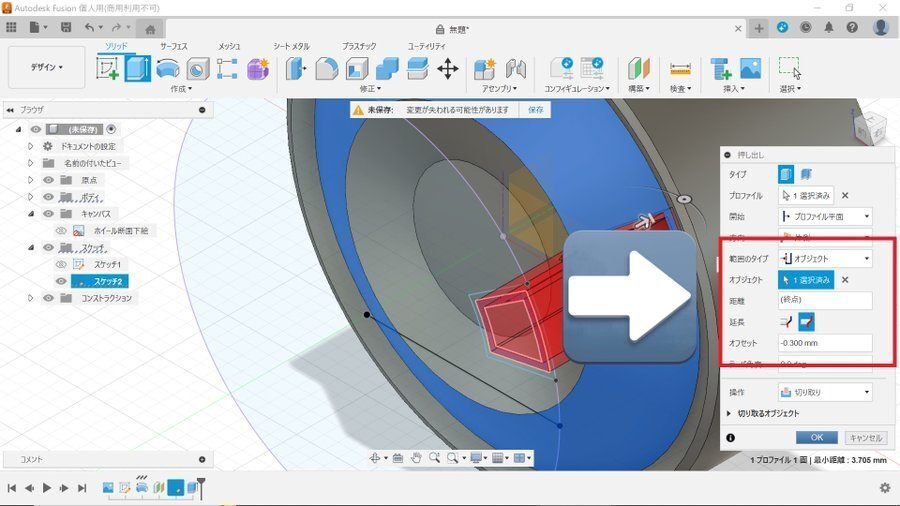
Task: Expand the 切り取るオブジェクト section
Action: 729,413
